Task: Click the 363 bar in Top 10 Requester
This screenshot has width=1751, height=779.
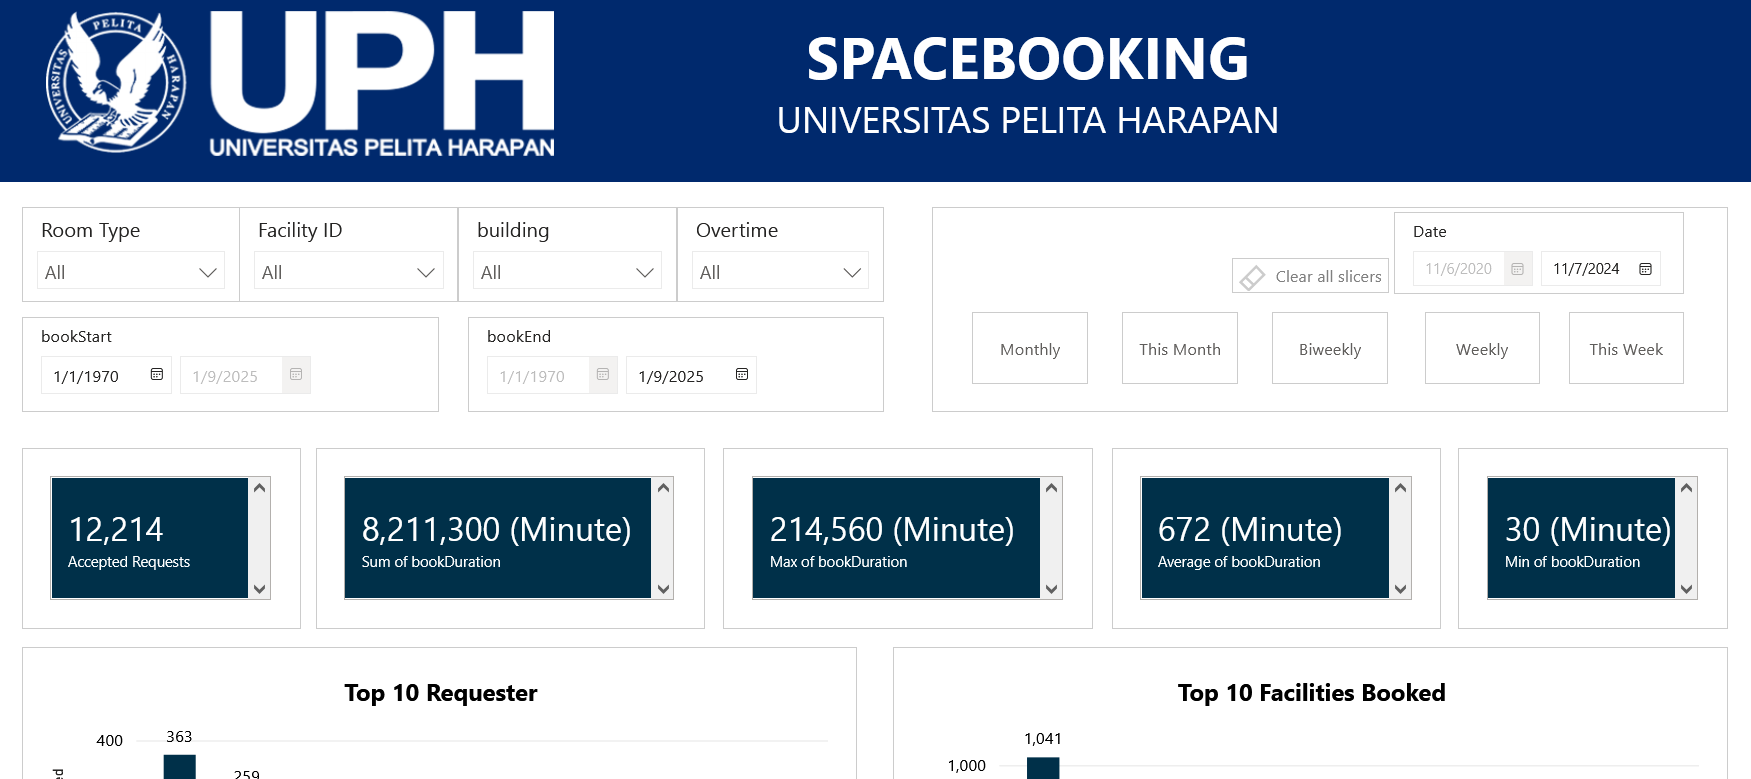Action: coord(180,767)
